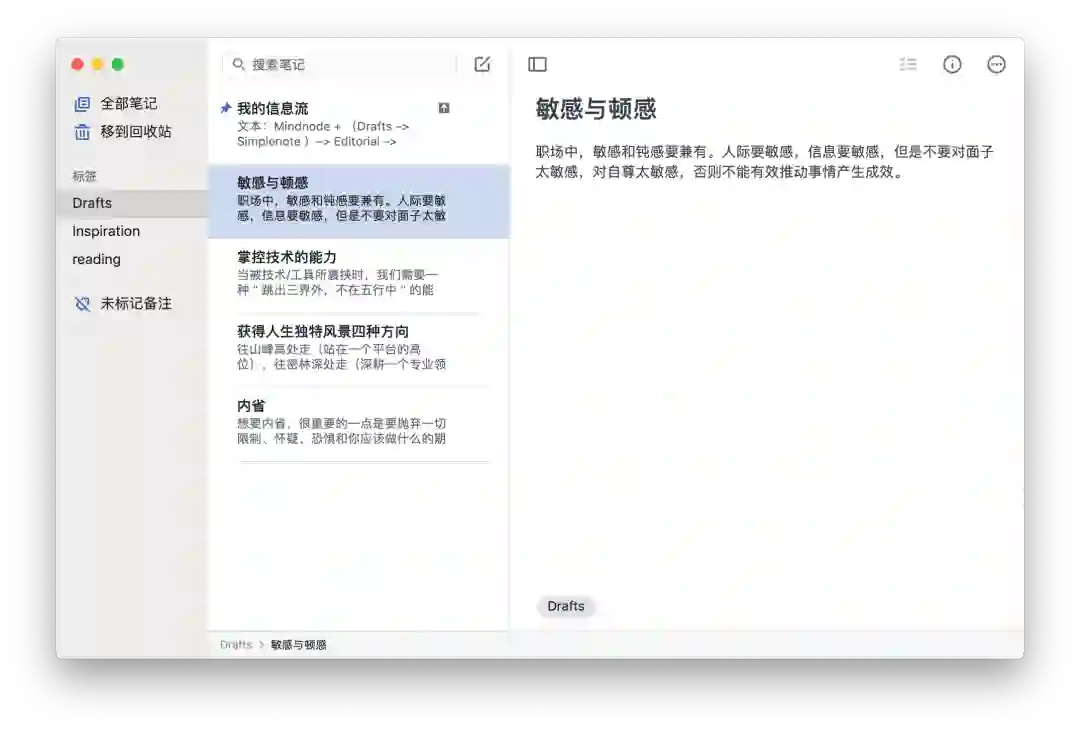Image resolution: width=1080 pixels, height=733 pixels.
Task: Toggle the sidebar panel icon
Action: [537, 65]
